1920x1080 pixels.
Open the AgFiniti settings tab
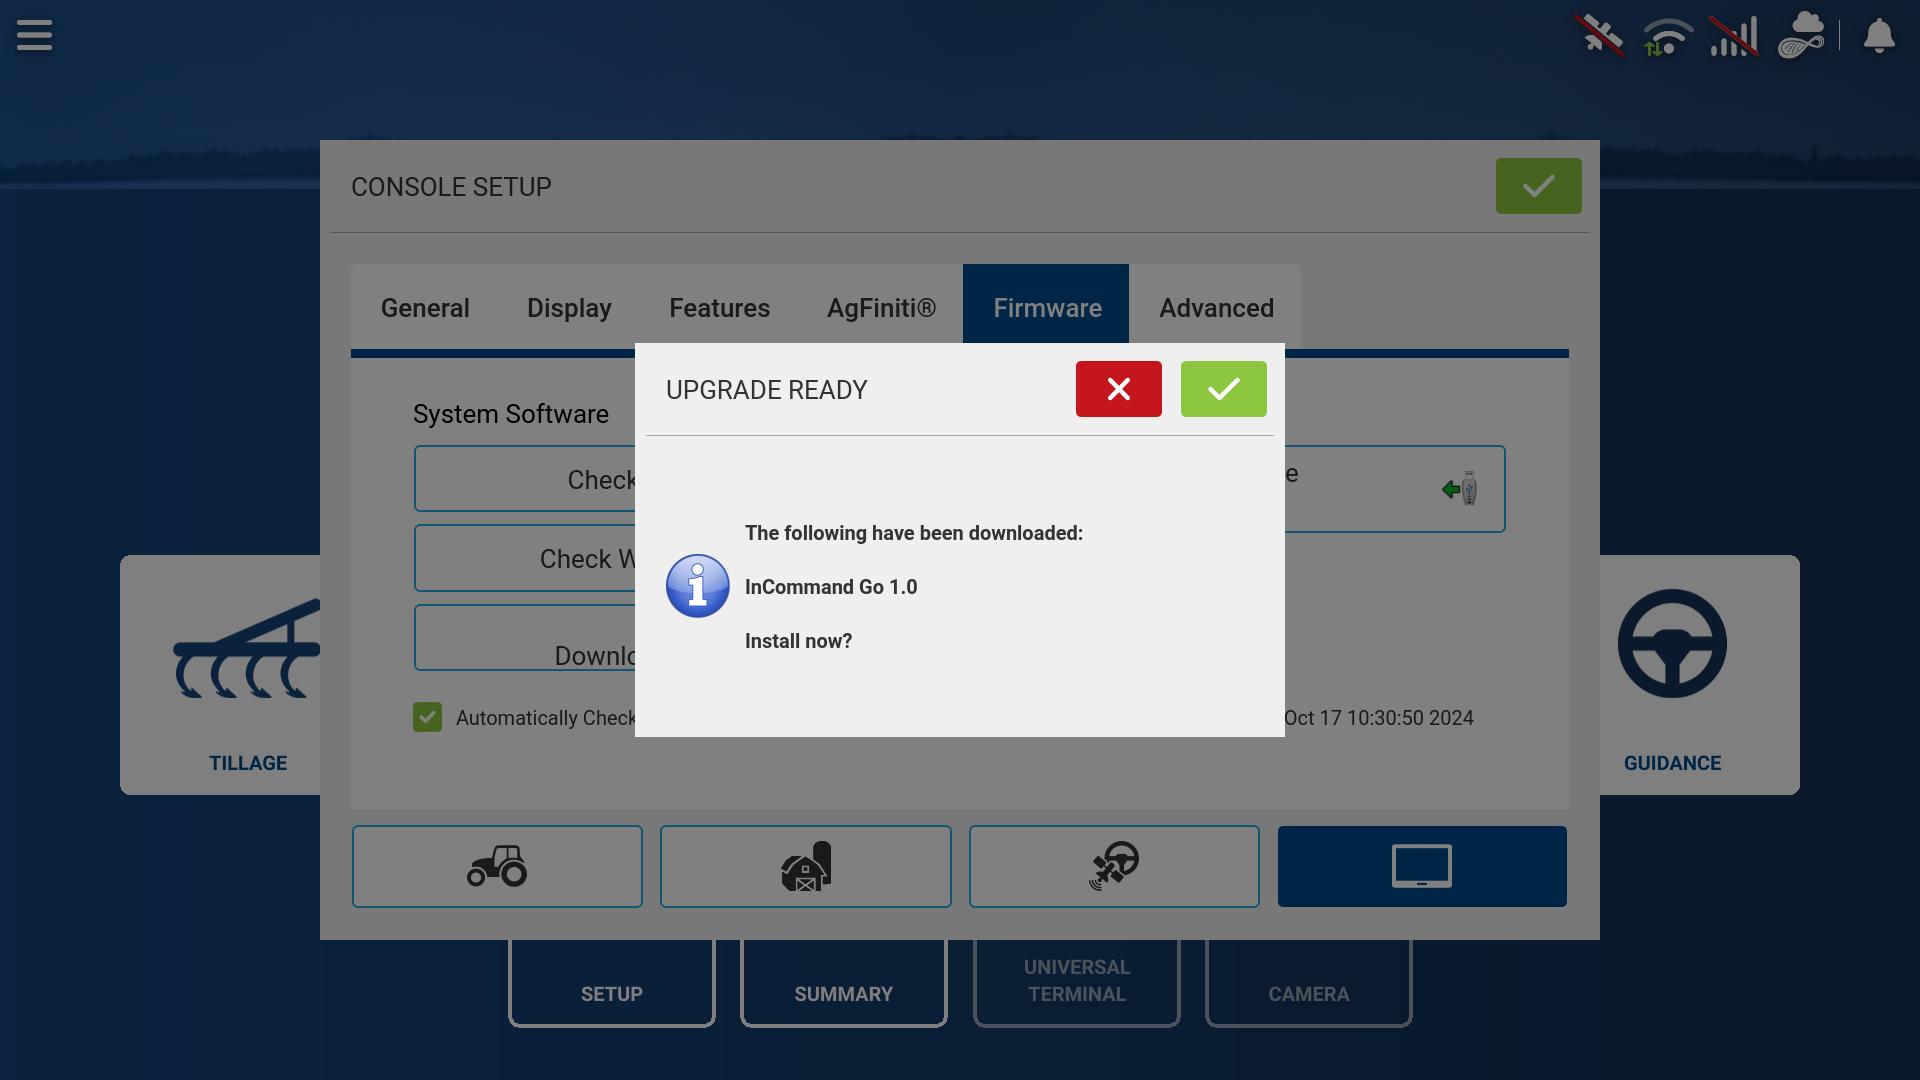pos(882,308)
